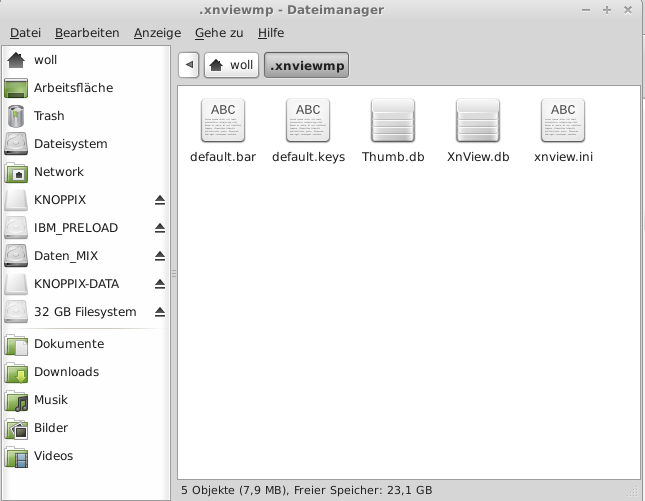Click the Musik folder icon
The height and width of the screenshot is (501, 645).
coord(16,400)
